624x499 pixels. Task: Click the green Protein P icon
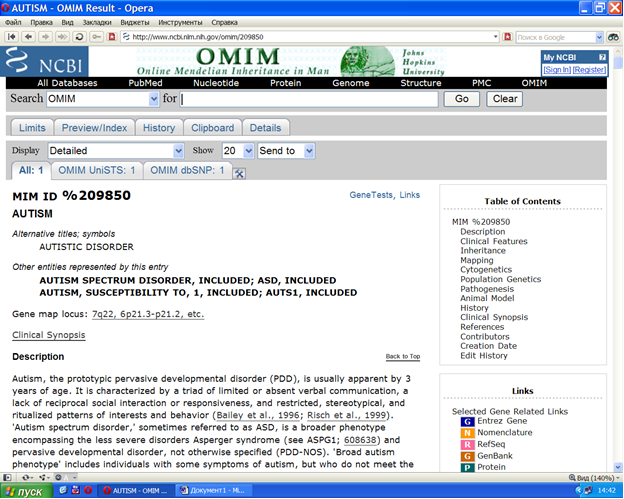point(467,467)
